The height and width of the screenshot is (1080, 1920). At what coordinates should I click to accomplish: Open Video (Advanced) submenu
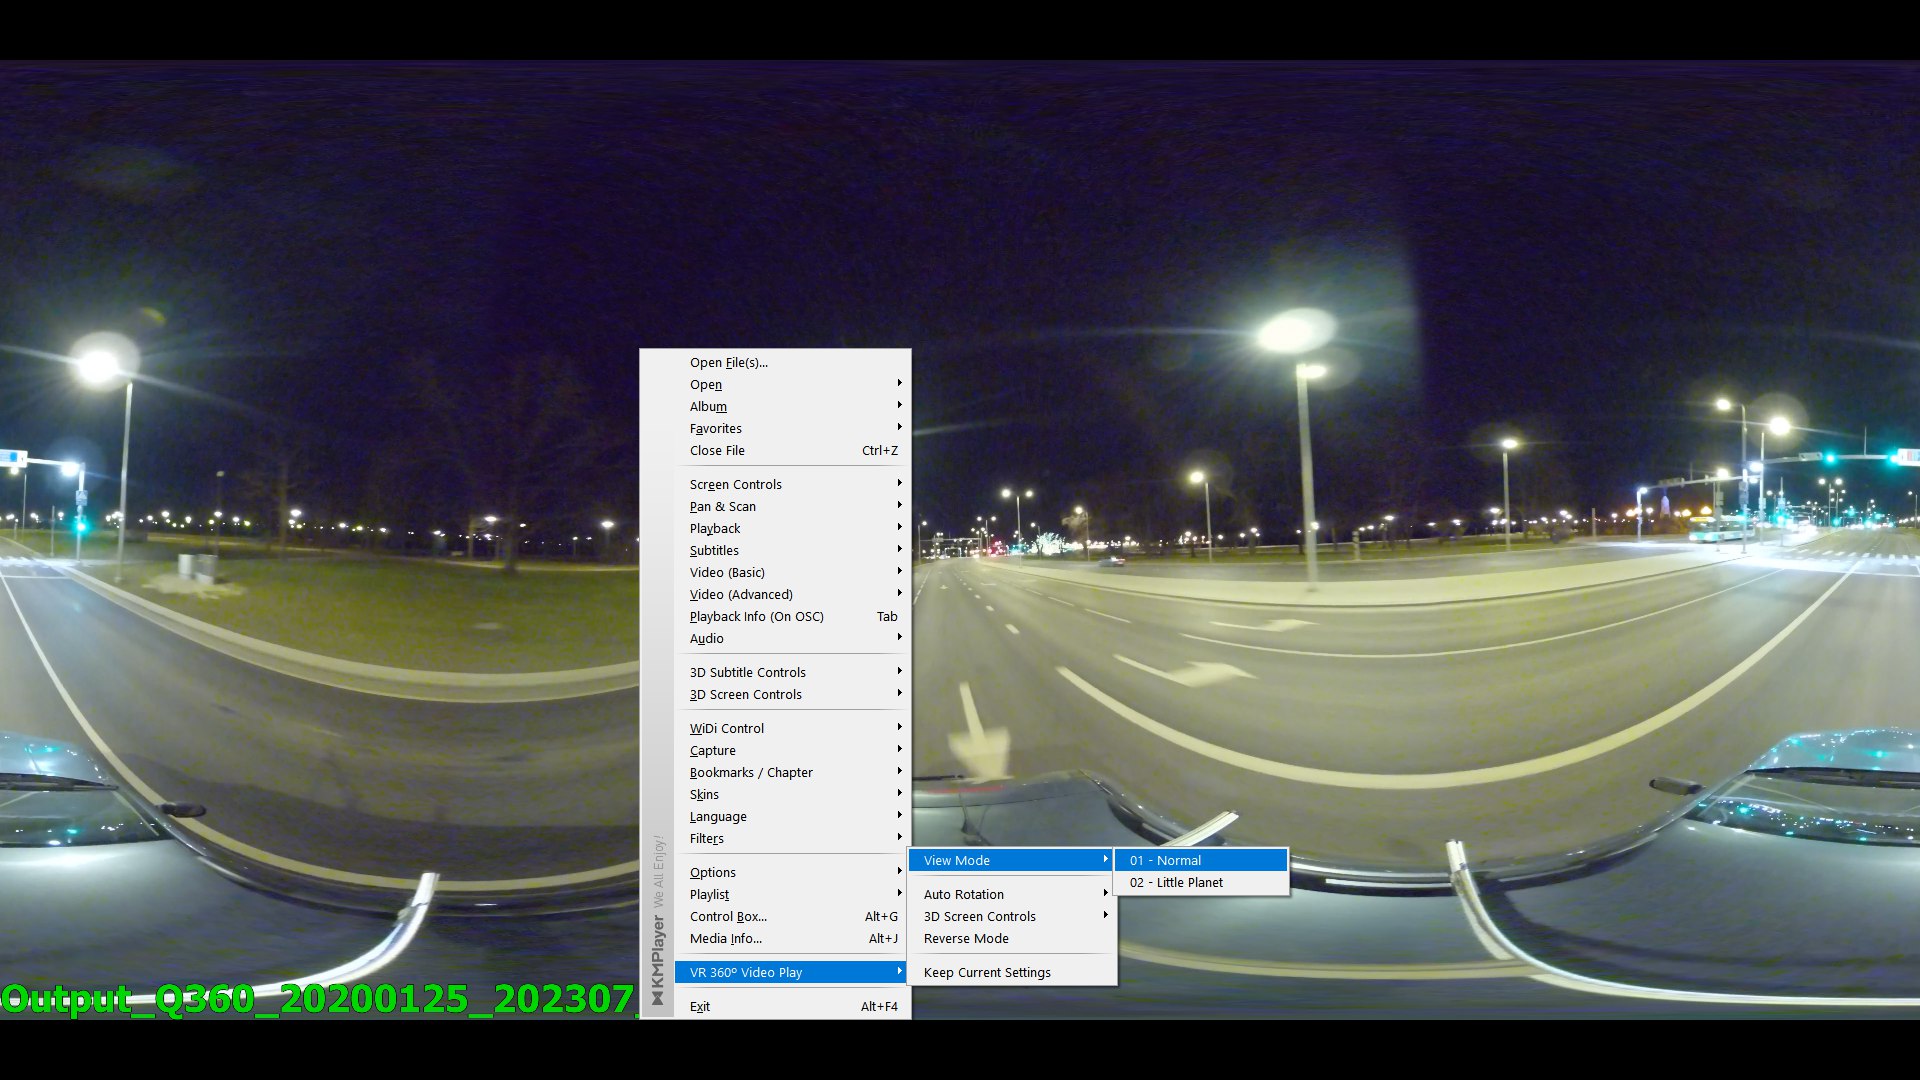point(790,594)
